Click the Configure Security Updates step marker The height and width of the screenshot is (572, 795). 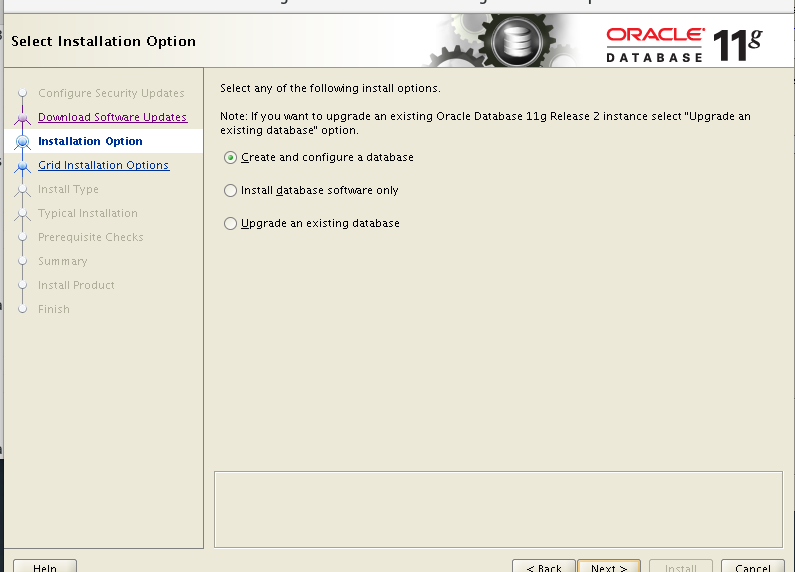22,93
